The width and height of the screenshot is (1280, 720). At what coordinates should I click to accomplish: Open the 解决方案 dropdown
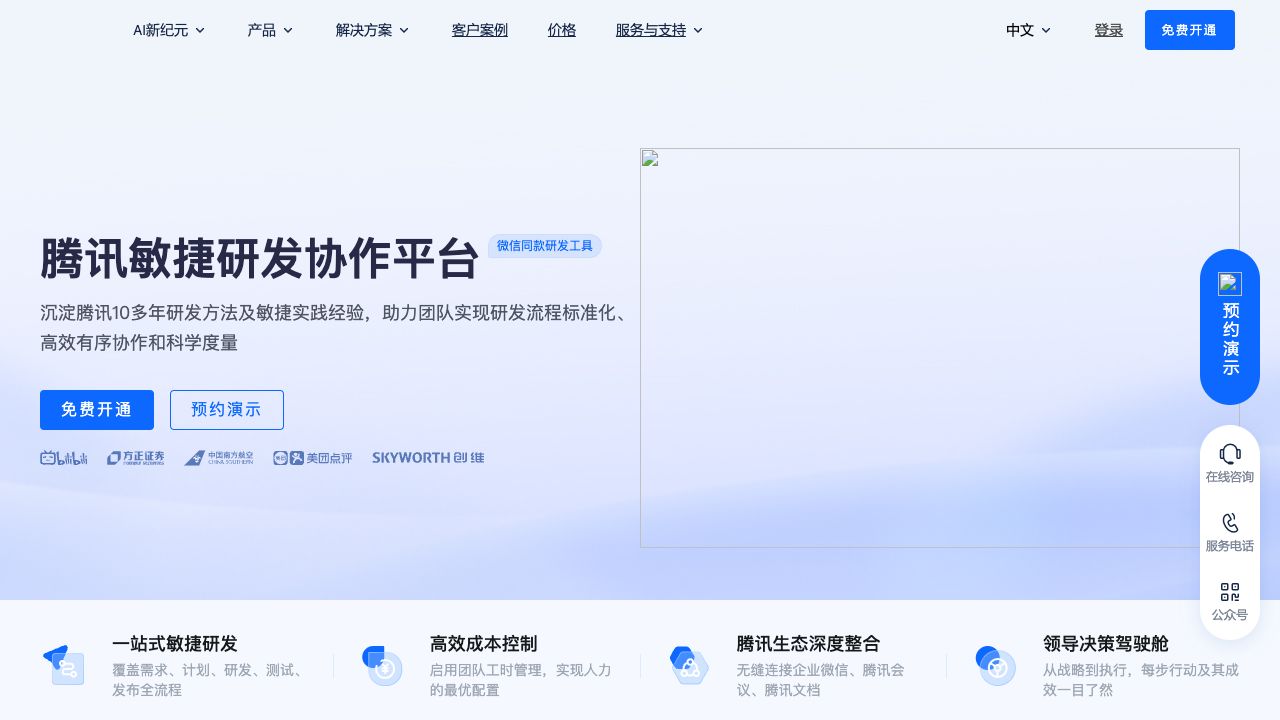372,30
